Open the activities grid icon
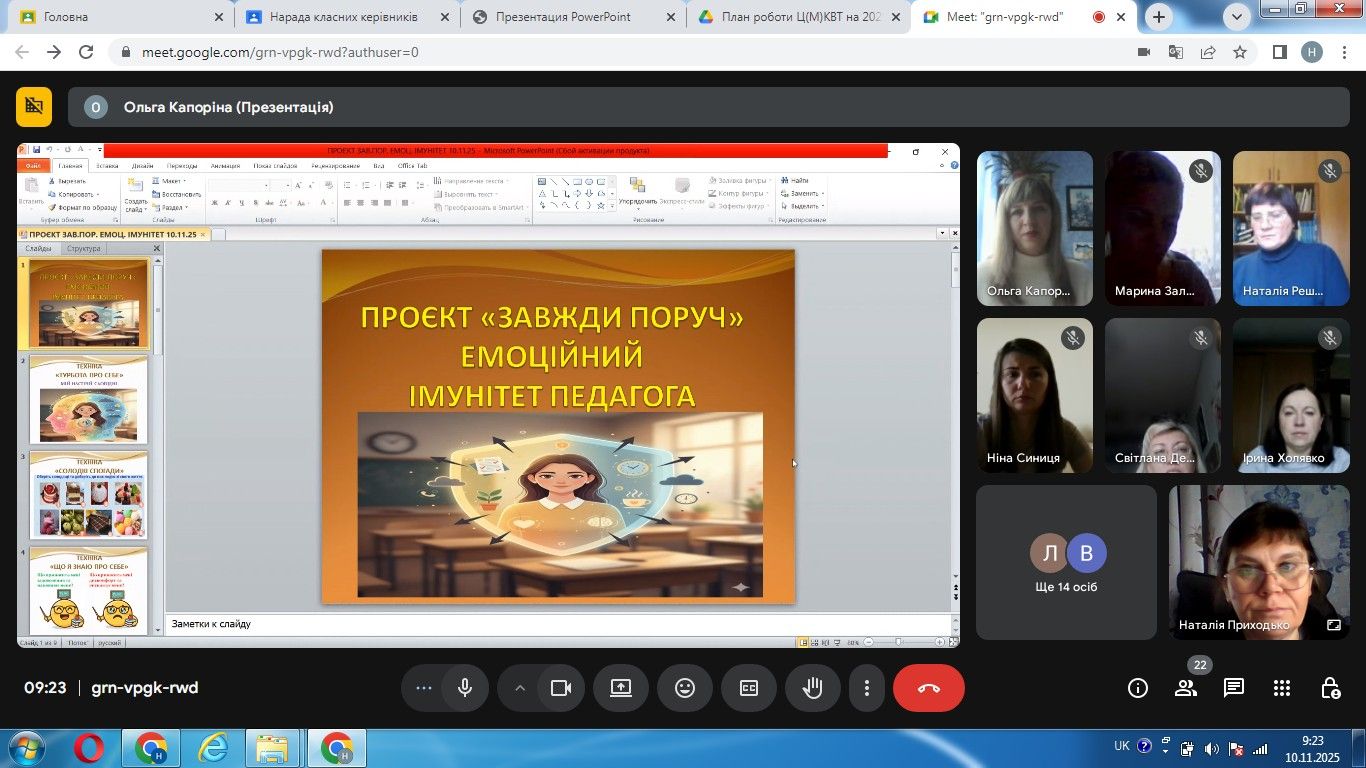This screenshot has width=1366, height=768. click(1282, 688)
